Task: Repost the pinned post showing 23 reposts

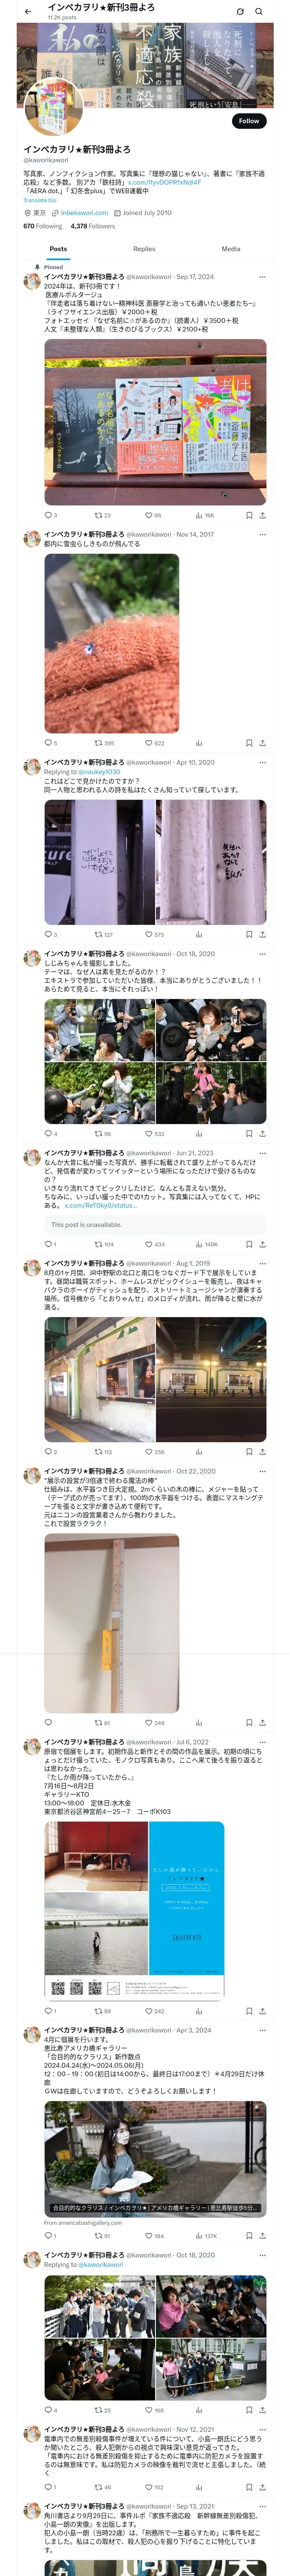Action: [x=102, y=516]
